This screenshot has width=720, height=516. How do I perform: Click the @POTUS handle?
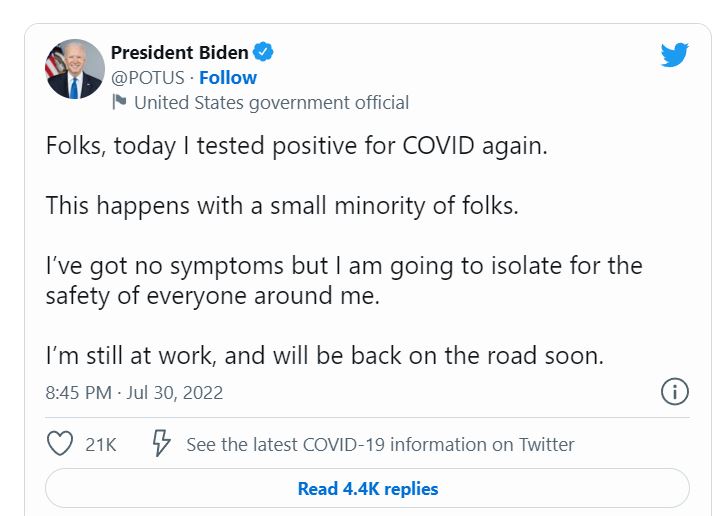[148, 77]
